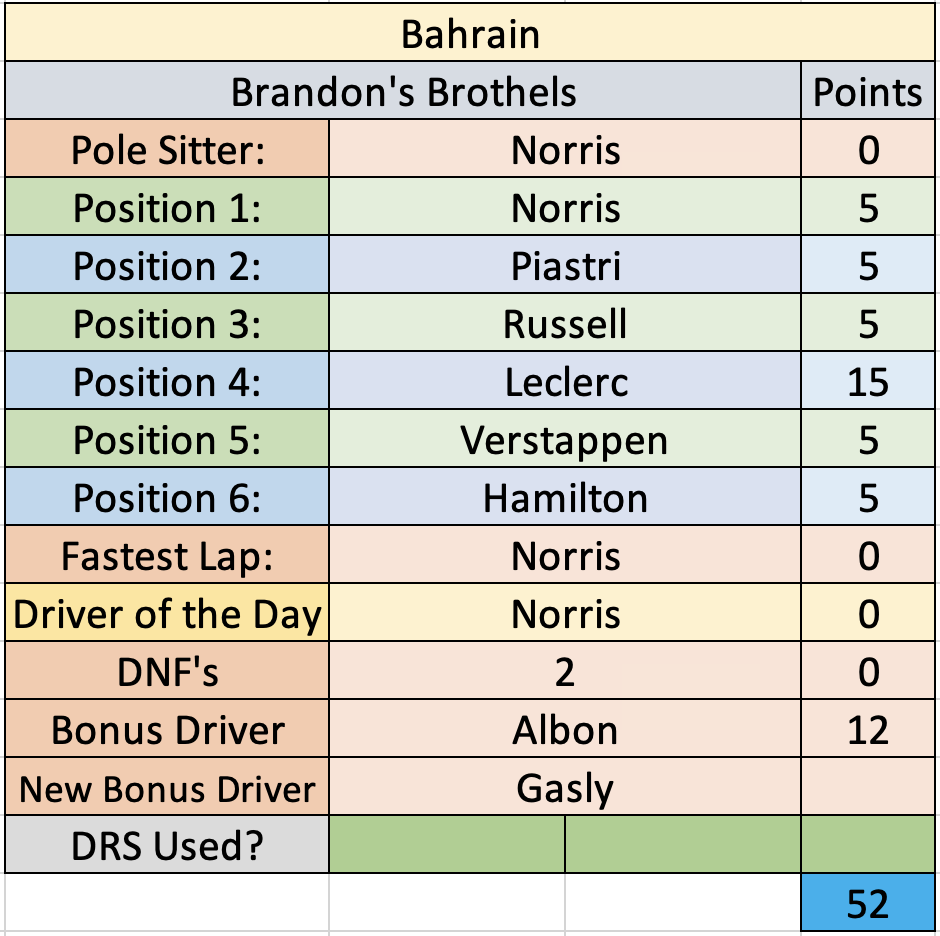
Task: Select the DRS Used? label cell
Action: (x=167, y=845)
